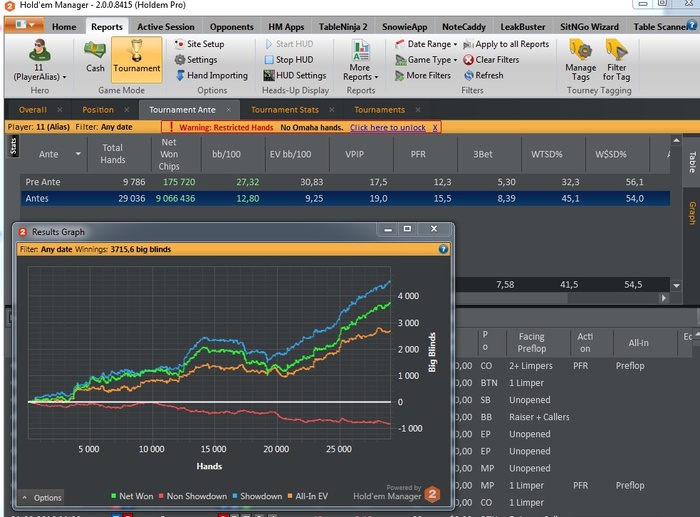This screenshot has height=517, width=700.
Task: Toggle Non Showdown legend entry
Action: [192, 496]
